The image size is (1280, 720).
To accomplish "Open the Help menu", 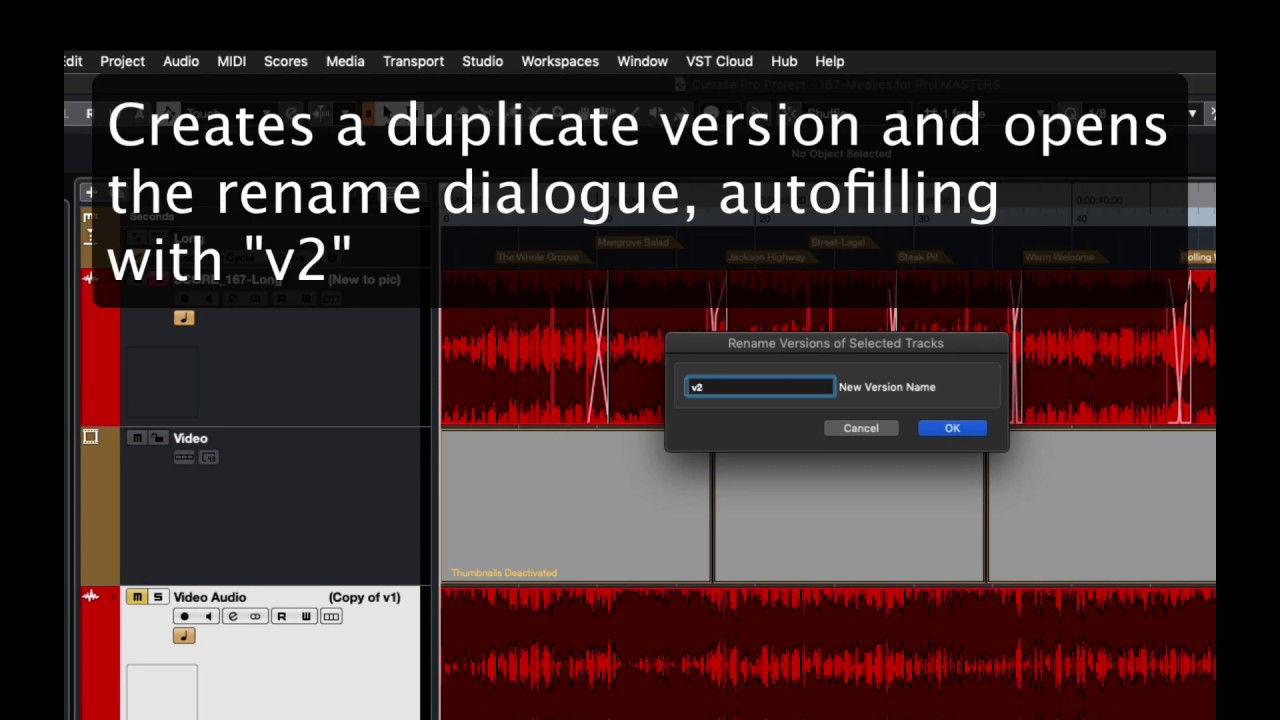I will (x=829, y=61).
